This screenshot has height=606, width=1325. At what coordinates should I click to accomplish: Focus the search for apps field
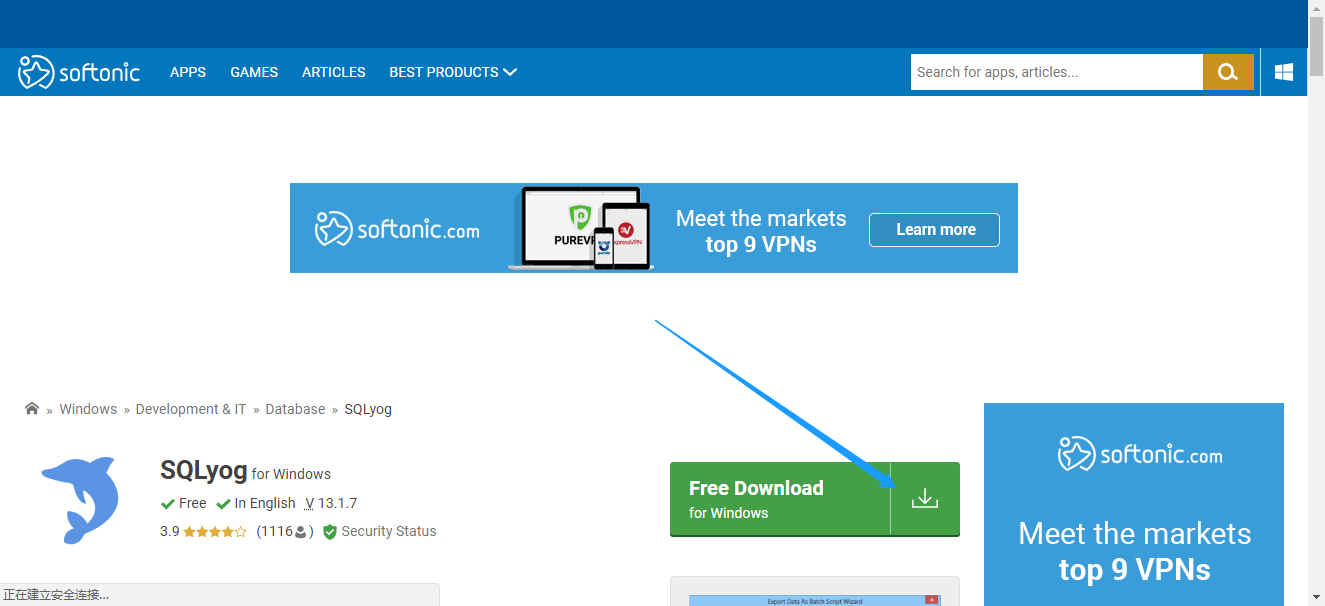1056,72
